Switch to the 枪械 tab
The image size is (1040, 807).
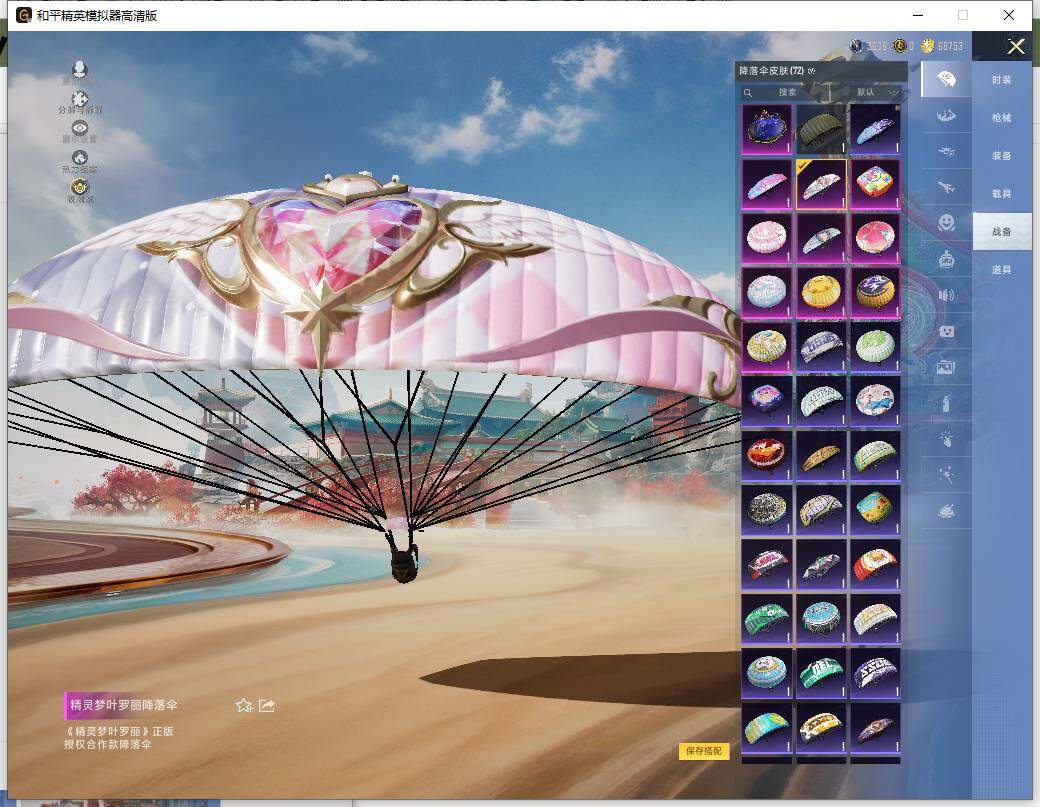tap(1001, 117)
